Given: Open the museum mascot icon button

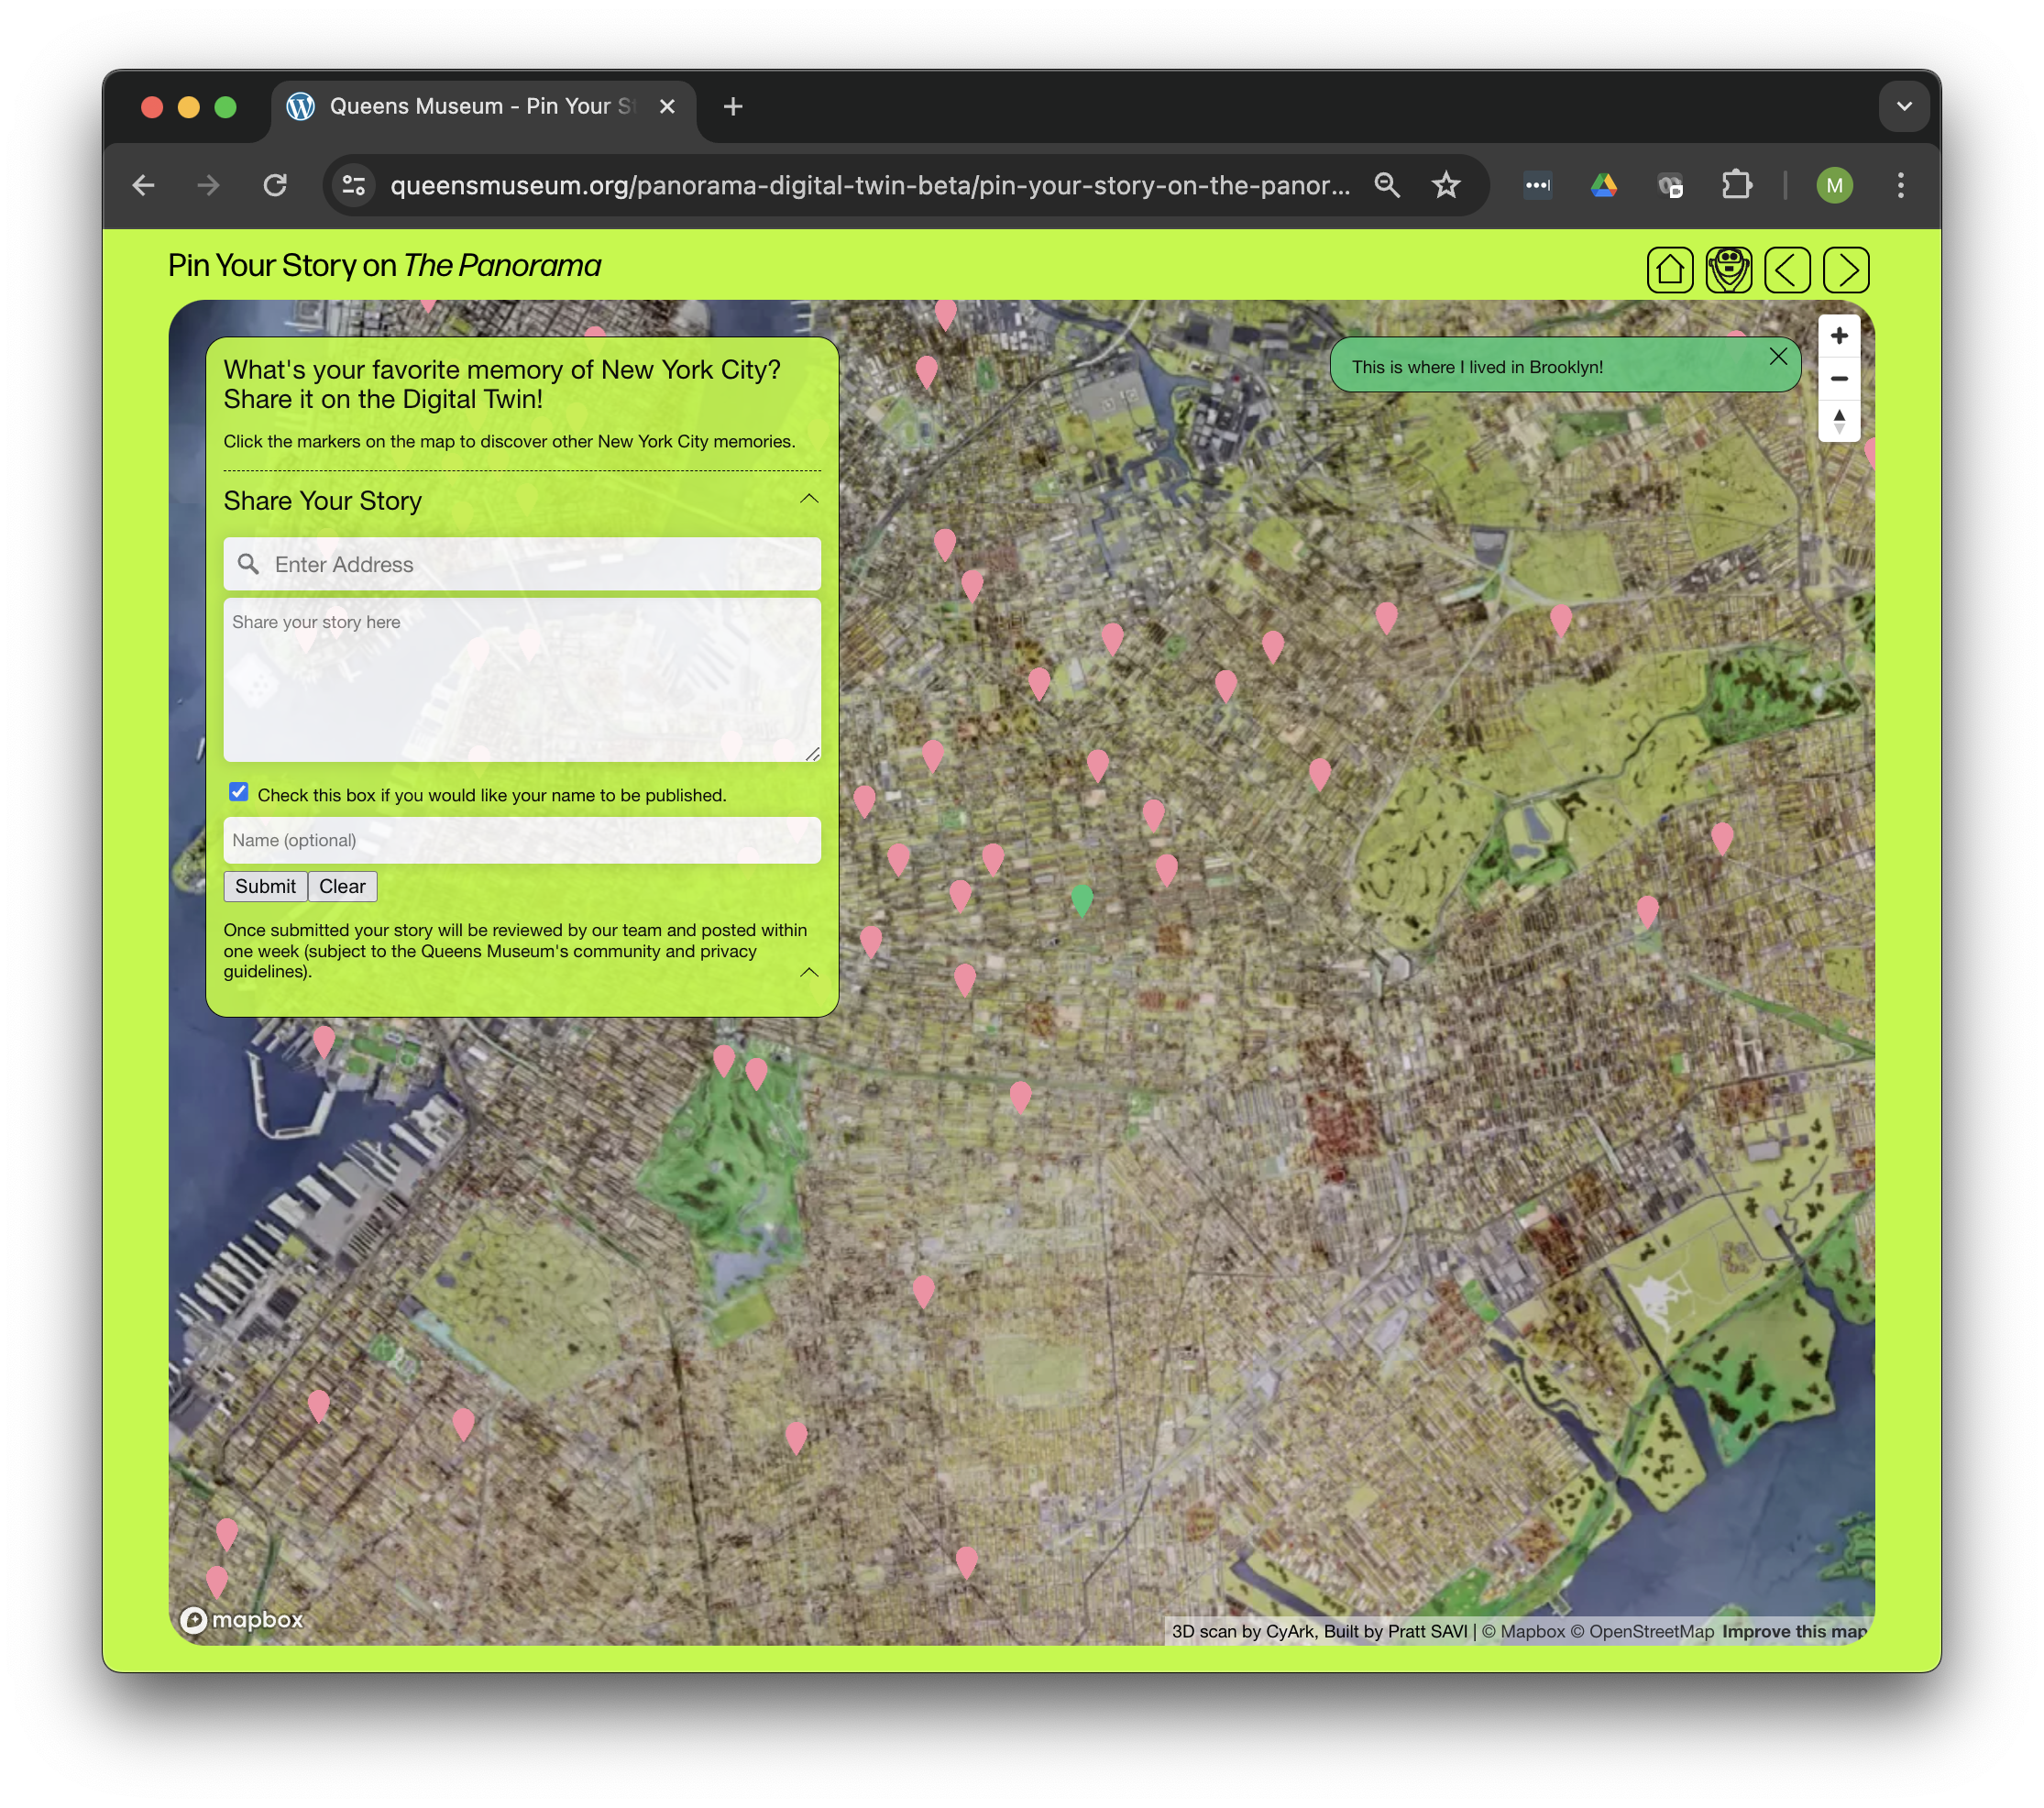Looking at the screenshot, I should pyautogui.click(x=1729, y=269).
